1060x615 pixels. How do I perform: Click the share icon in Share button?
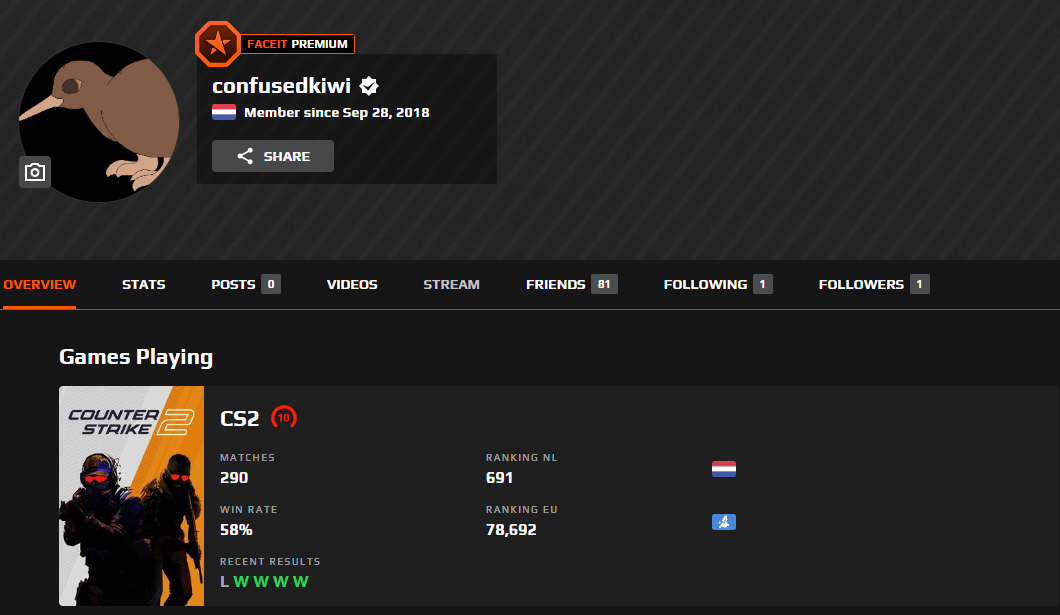[x=245, y=156]
